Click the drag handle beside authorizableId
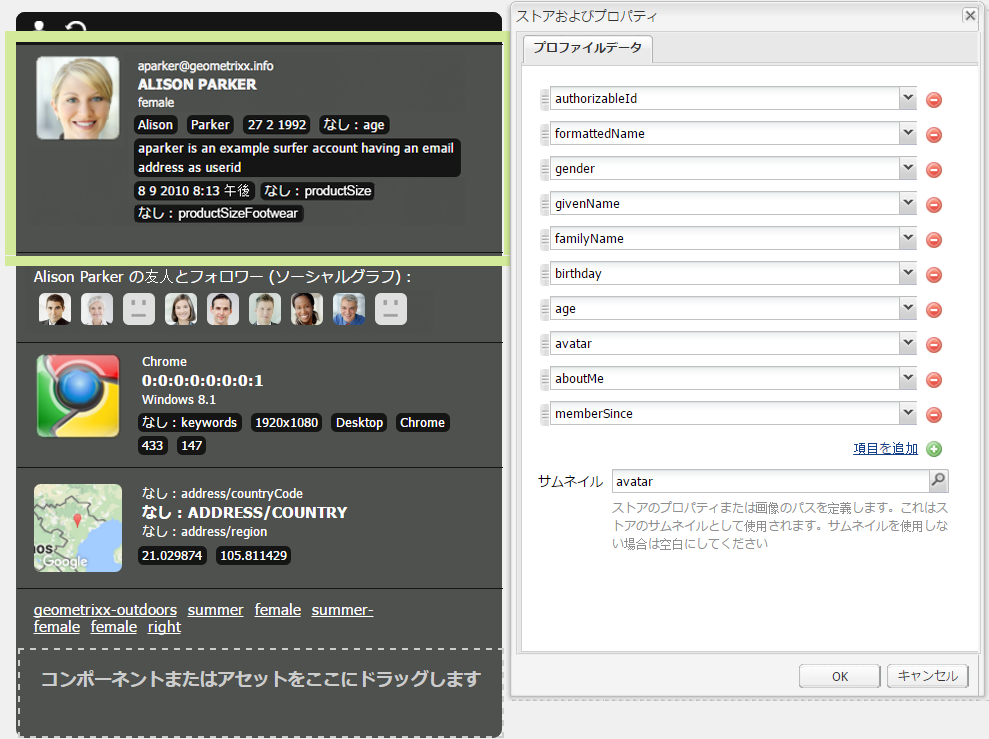The height and width of the screenshot is (739, 989). 544,99
